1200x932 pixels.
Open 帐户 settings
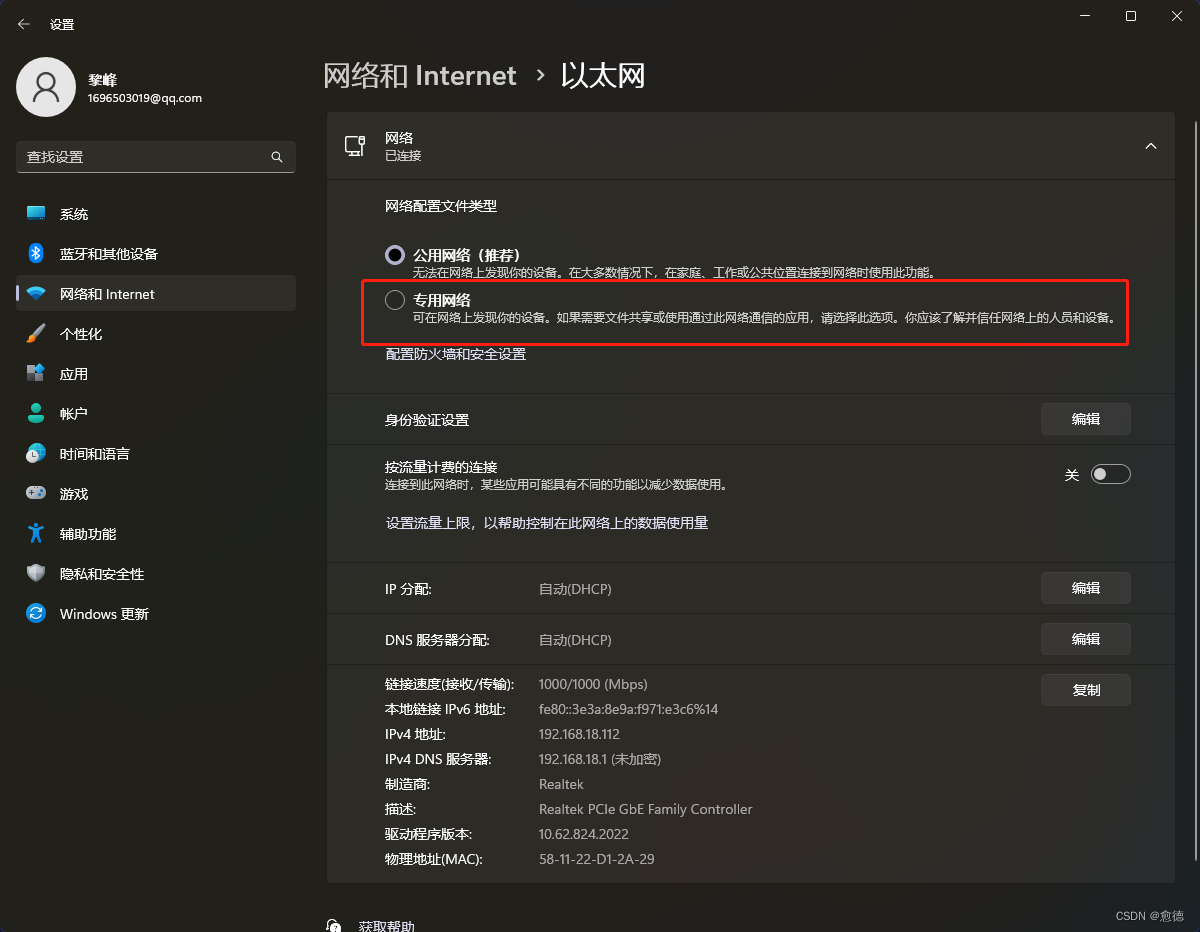pyautogui.click(x=71, y=413)
